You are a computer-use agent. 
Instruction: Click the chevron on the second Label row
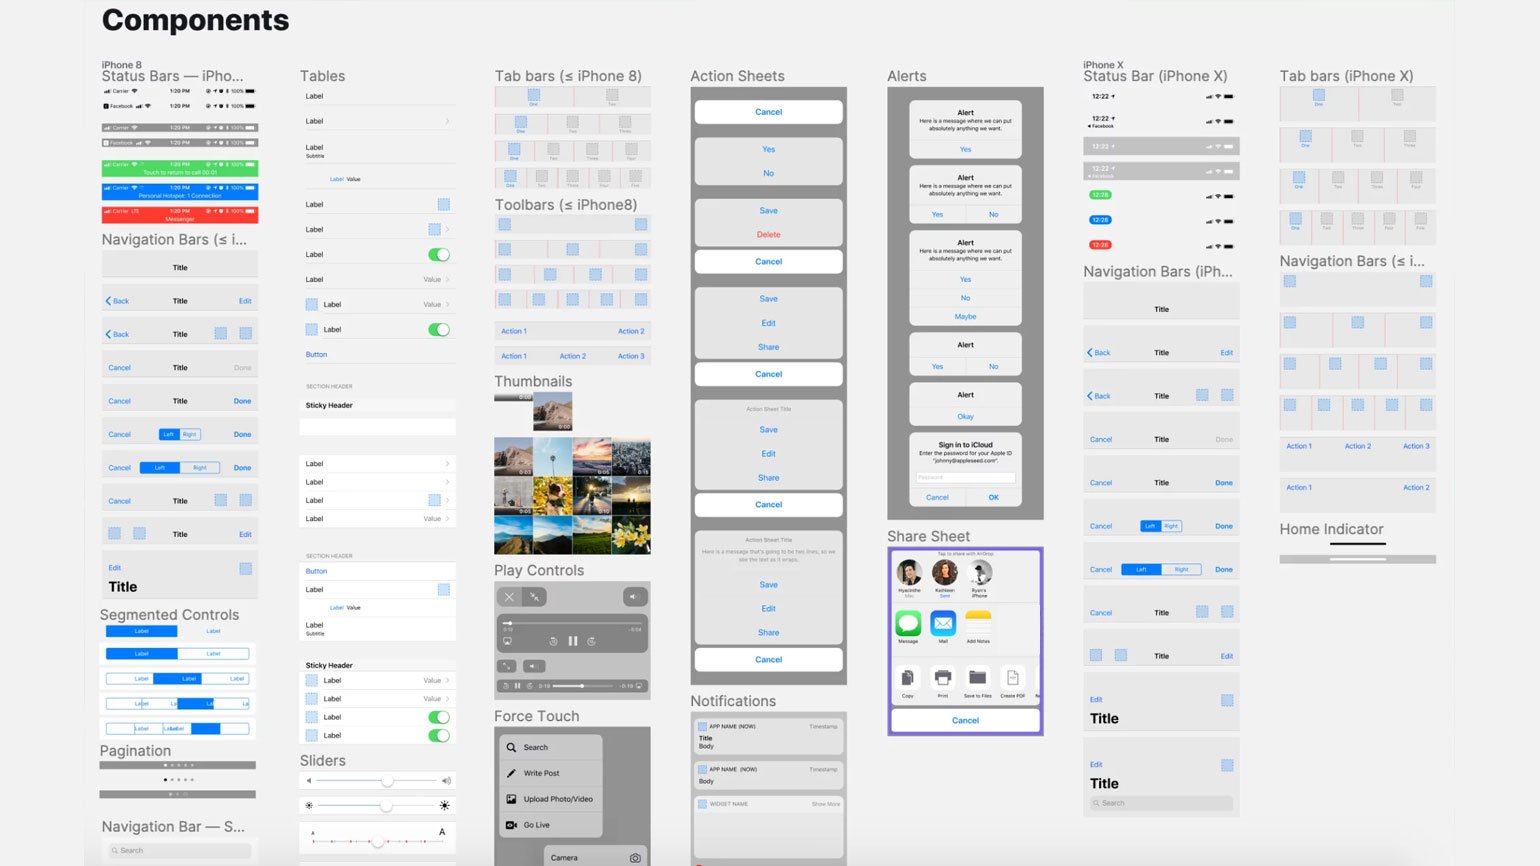[x=447, y=121]
